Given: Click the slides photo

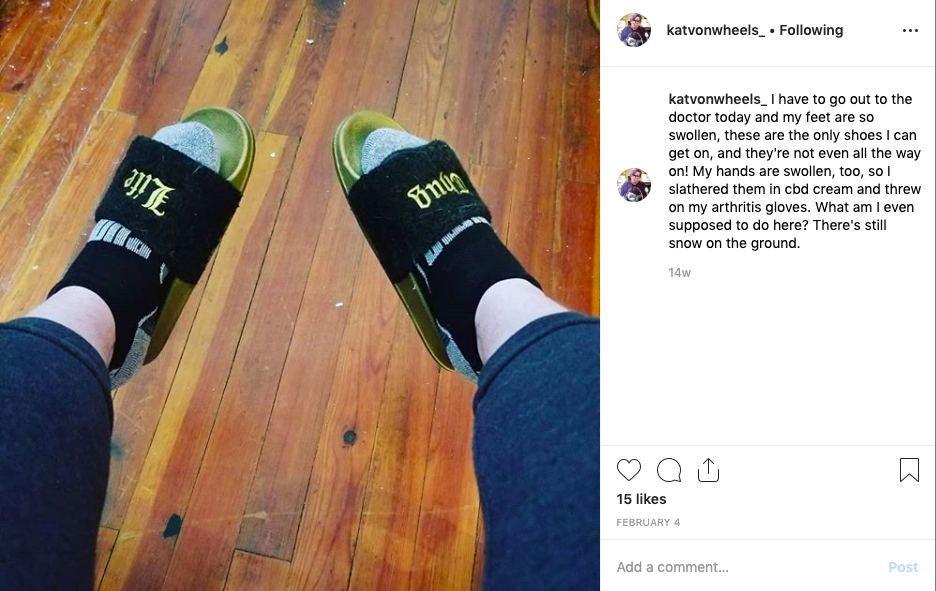Looking at the screenshot, I should pos(300,296).
